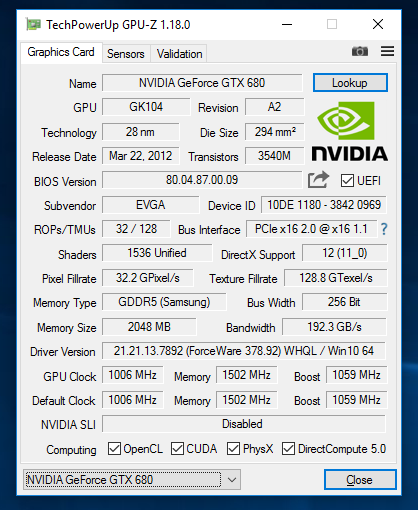
Task: Switch to the Graphics Card tab
Action: 61,52
